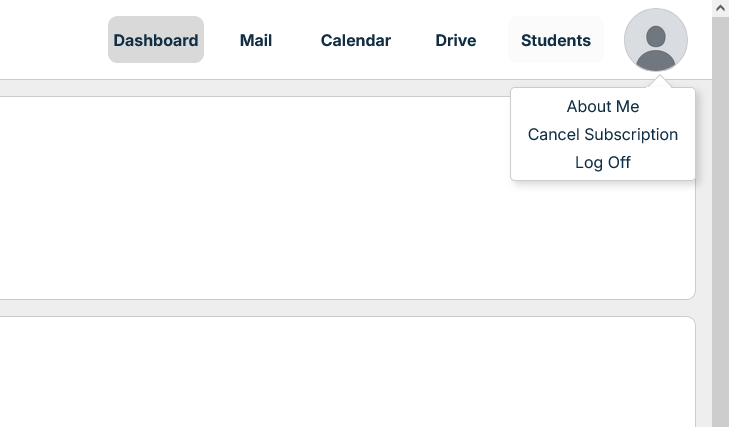Click Log Off in profile menu
Screen dimensions: 729x427
[603, 162]
